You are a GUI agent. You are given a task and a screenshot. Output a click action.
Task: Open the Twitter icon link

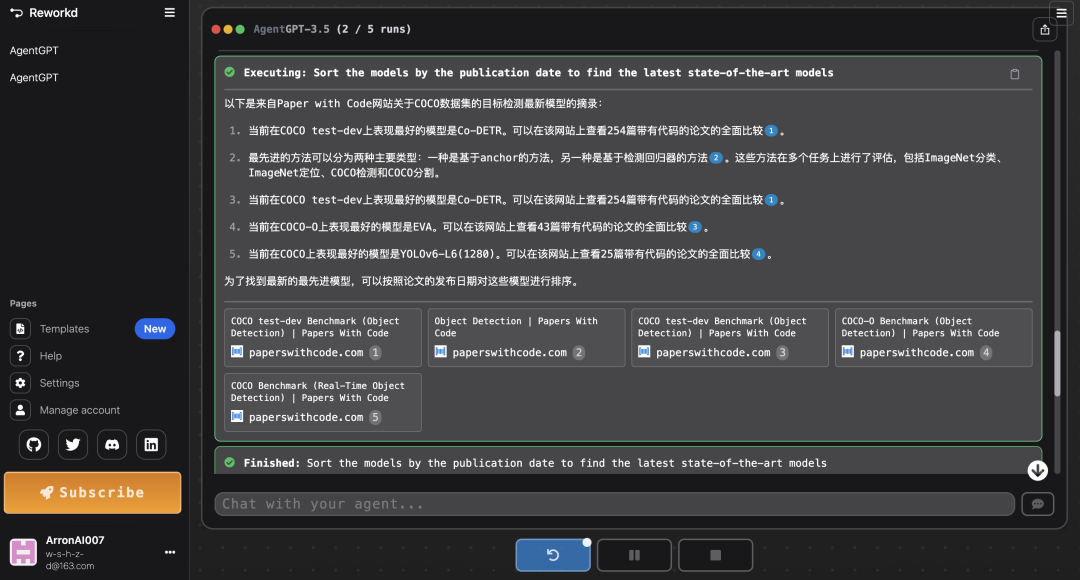point(73,445)
